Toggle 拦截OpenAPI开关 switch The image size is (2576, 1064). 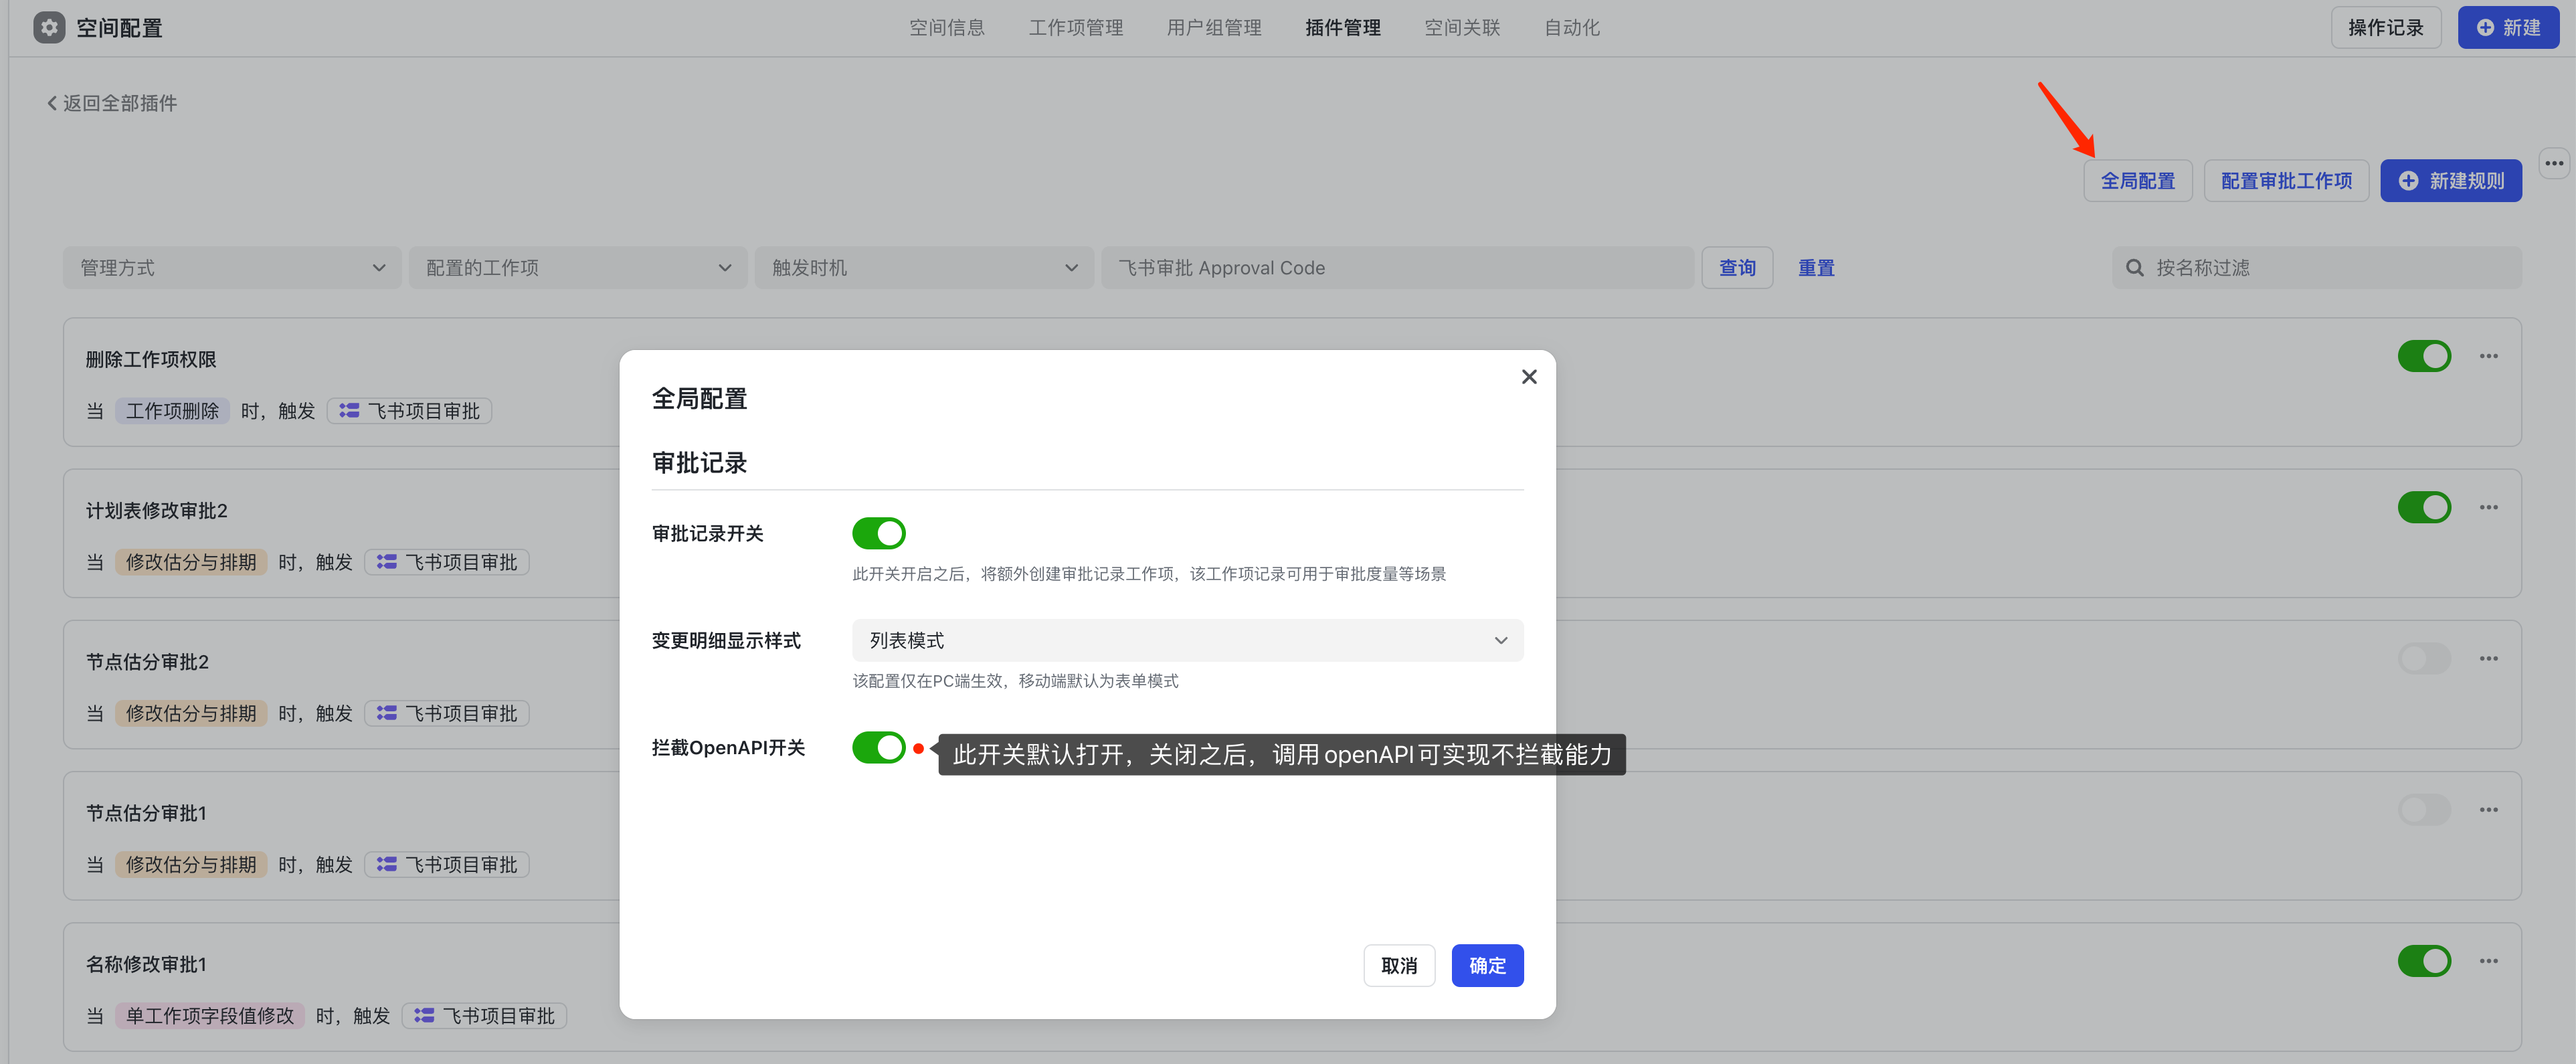coord(878,747)
